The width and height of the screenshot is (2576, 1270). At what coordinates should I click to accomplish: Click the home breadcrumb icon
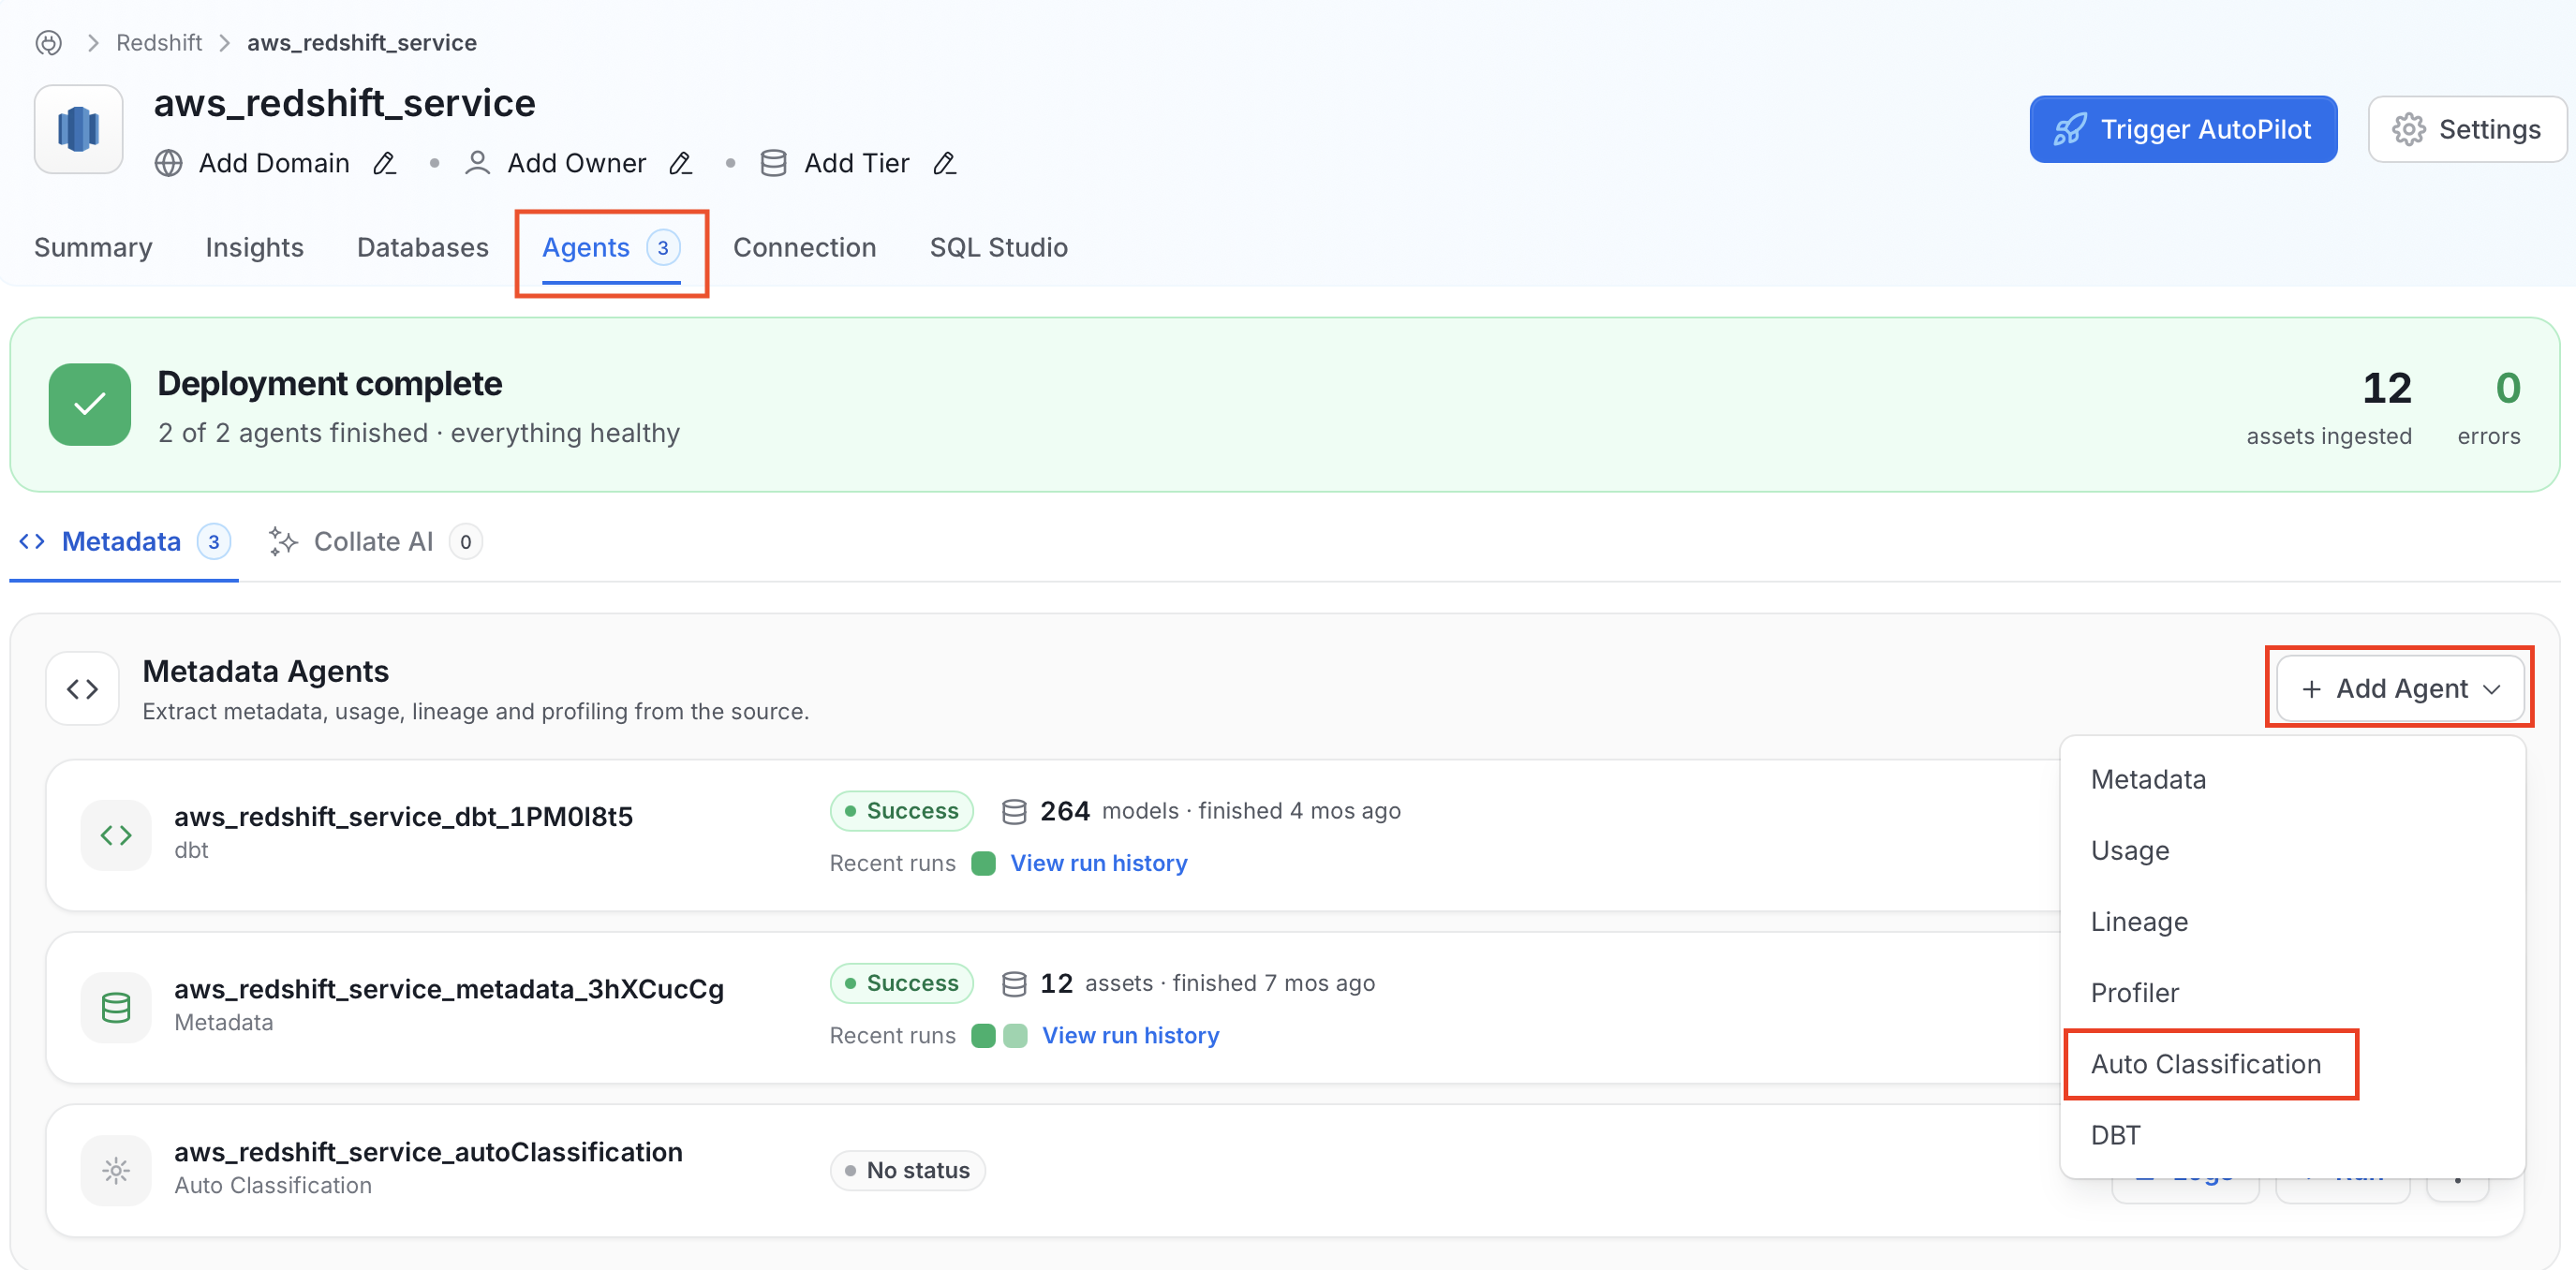point(48,43)
